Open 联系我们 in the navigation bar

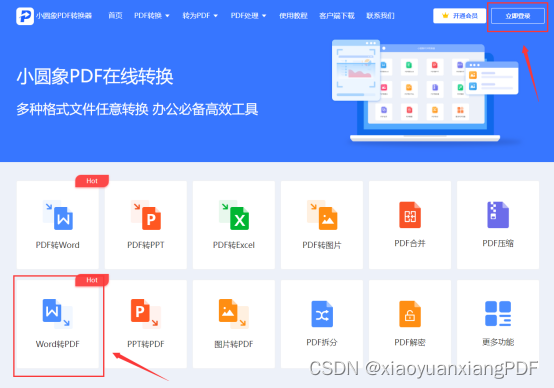tap(380, 16)
